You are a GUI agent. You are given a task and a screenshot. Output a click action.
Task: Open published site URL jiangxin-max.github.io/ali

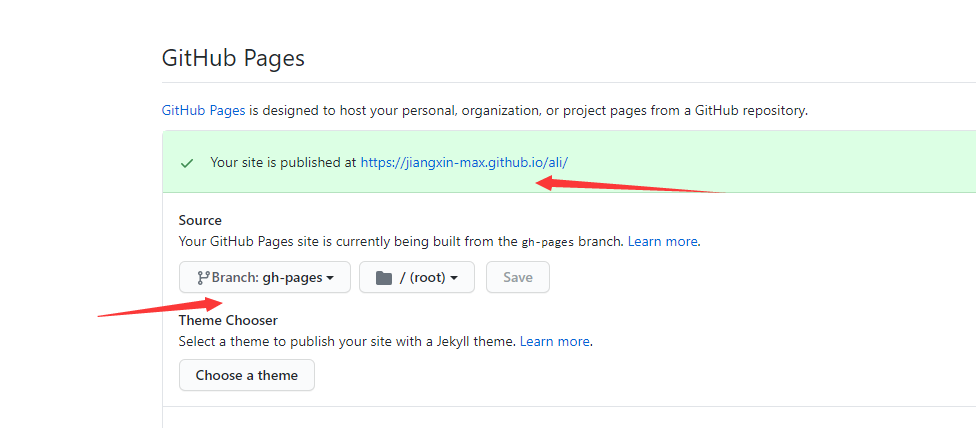464,163
